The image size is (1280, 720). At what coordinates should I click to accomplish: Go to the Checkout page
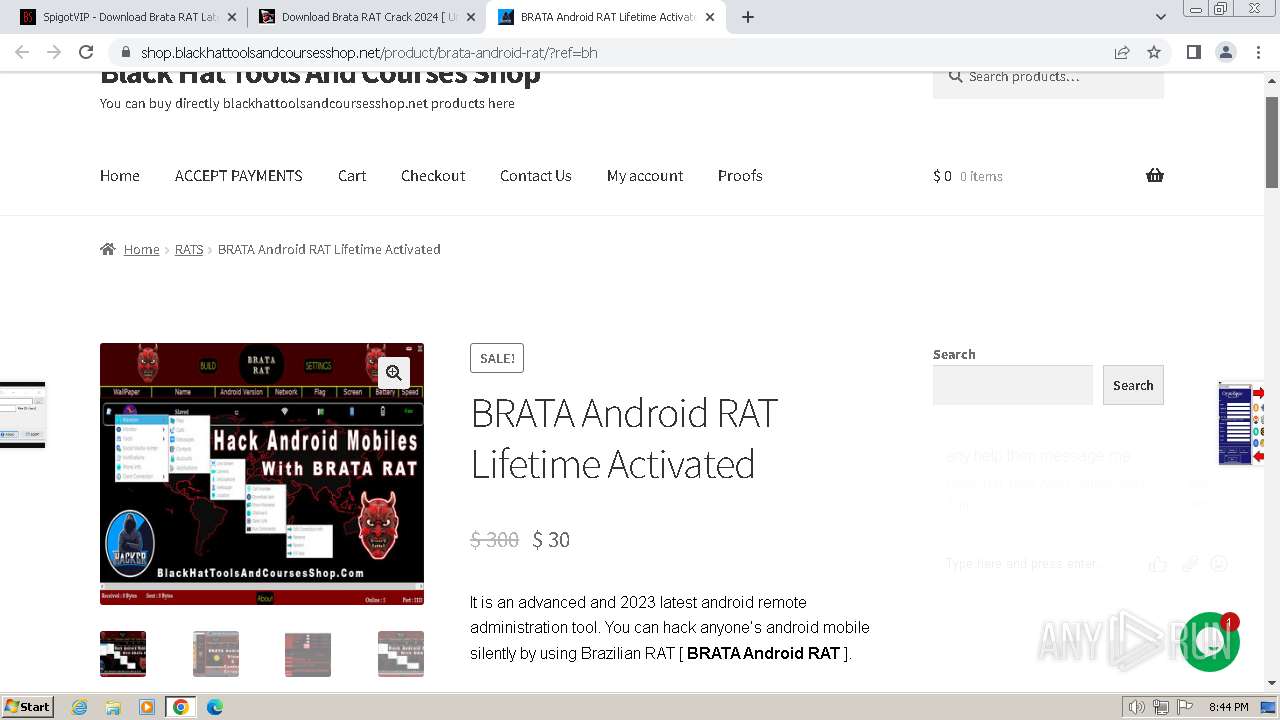(433, 175)
